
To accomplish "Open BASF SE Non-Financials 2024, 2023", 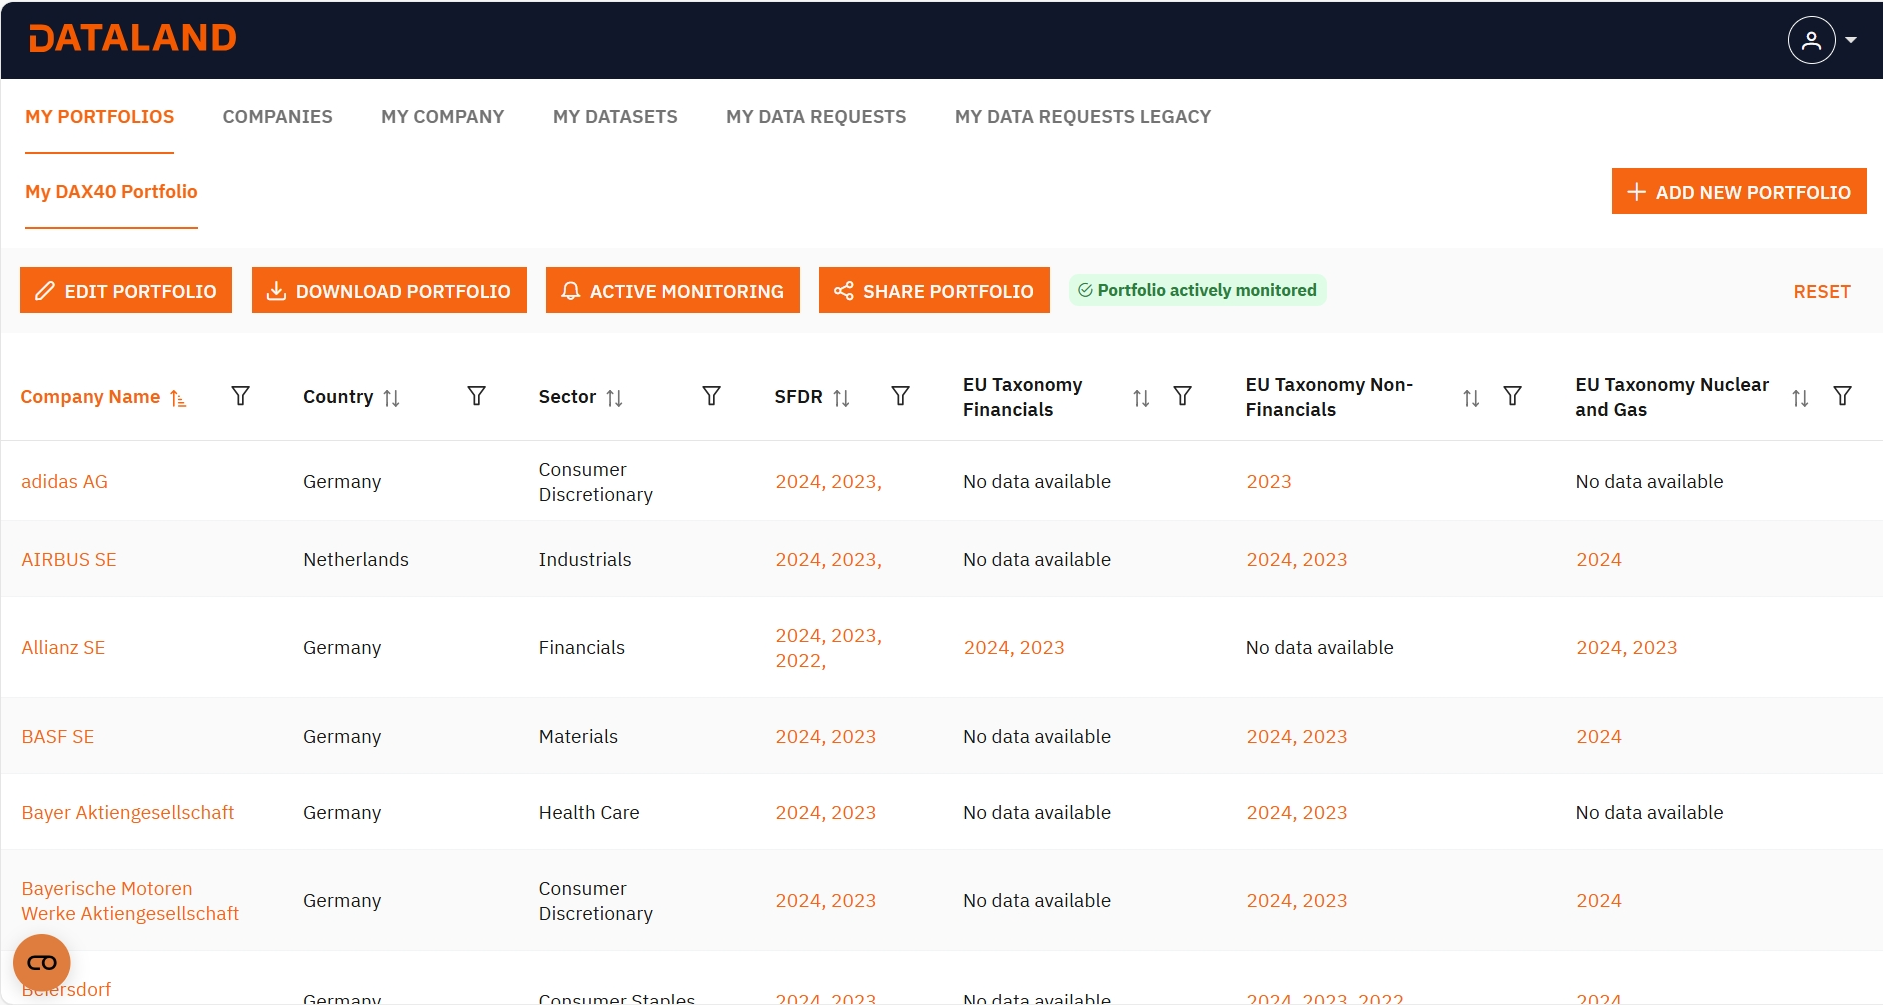I will (1297, 736).
